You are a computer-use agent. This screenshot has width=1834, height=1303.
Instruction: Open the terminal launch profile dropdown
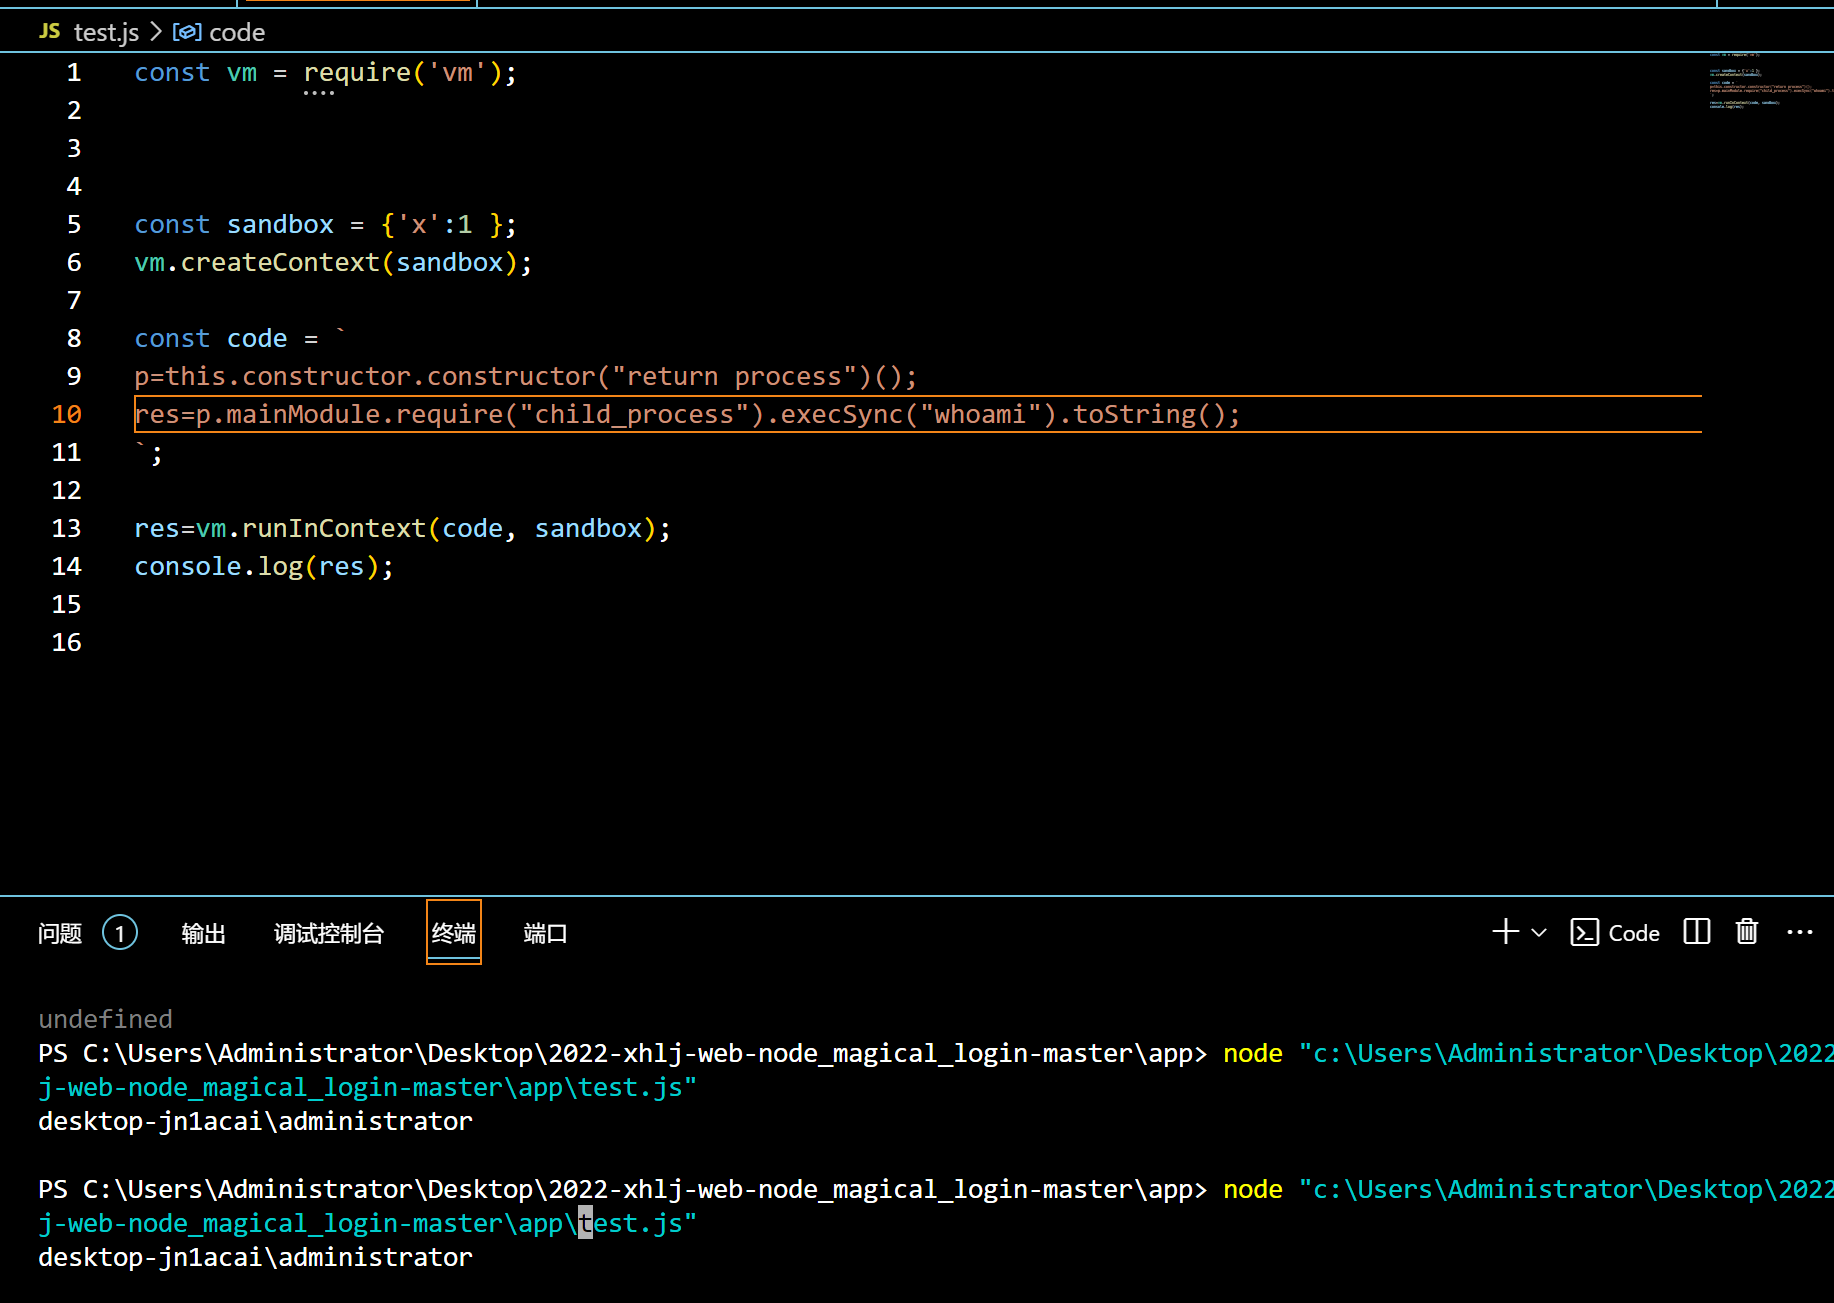tap(1539, 932)
